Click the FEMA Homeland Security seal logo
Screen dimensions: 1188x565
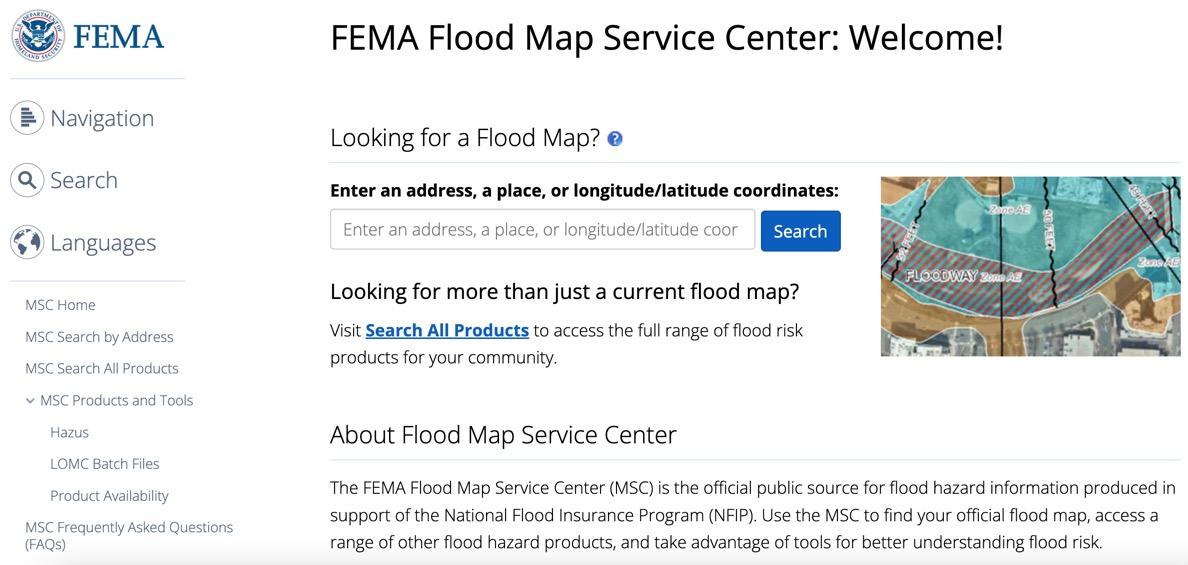click(38, 37)
